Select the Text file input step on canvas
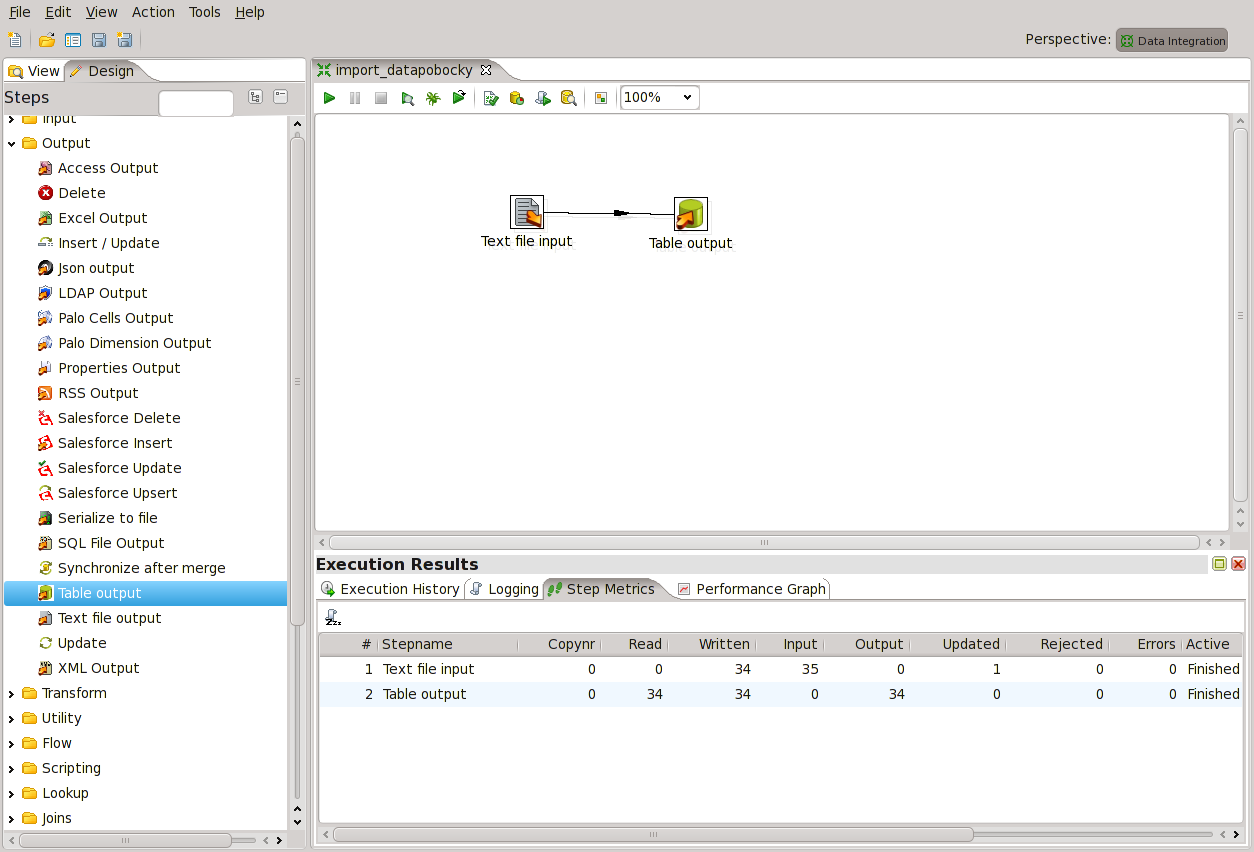 [527, 212]
